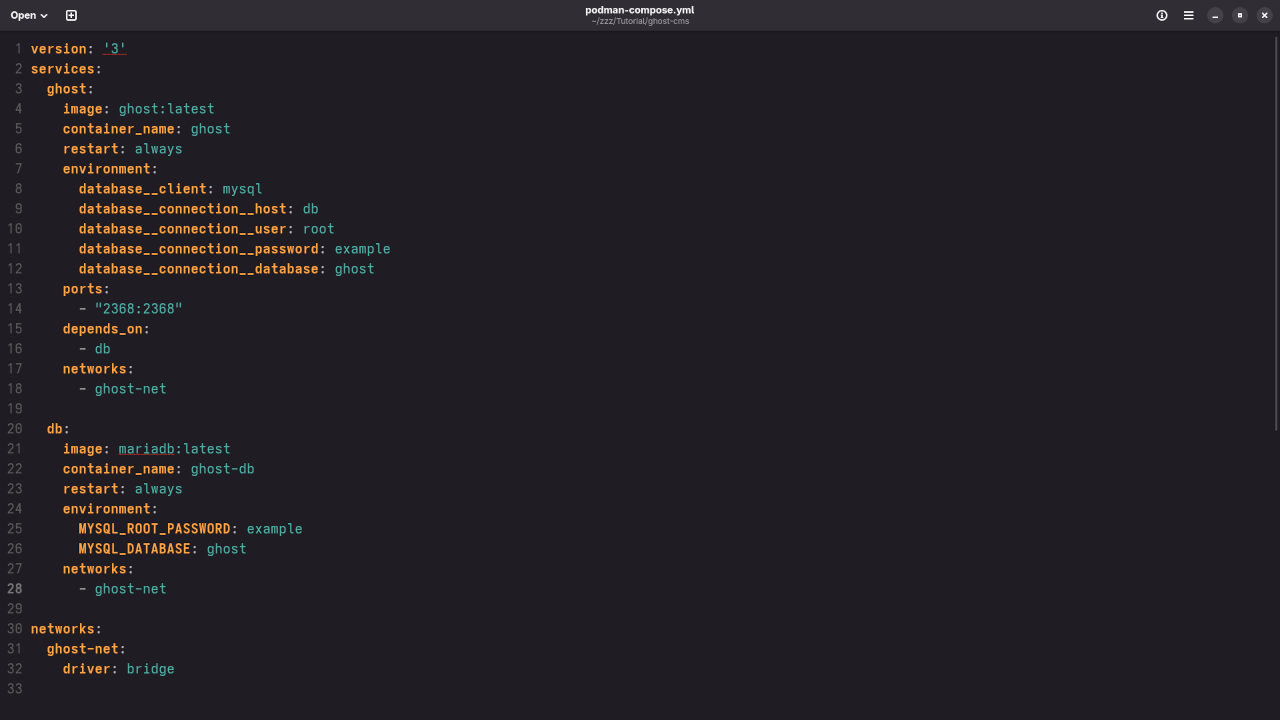Image resolution: width=1280 pixels, height=720 pixels.
Task: Click the "2368:2368" port mapping
Action: (139, 309)
